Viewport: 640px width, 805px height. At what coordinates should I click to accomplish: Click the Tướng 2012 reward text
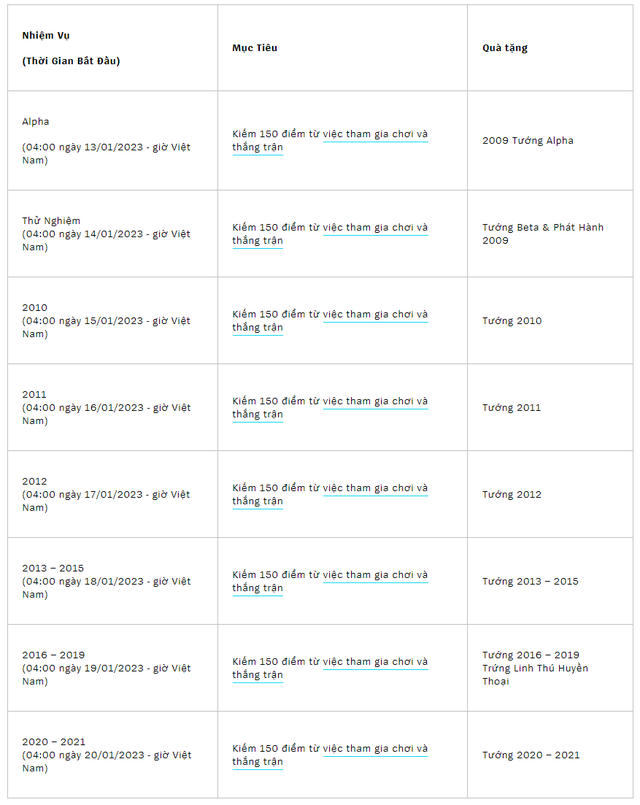coord(512,495)
